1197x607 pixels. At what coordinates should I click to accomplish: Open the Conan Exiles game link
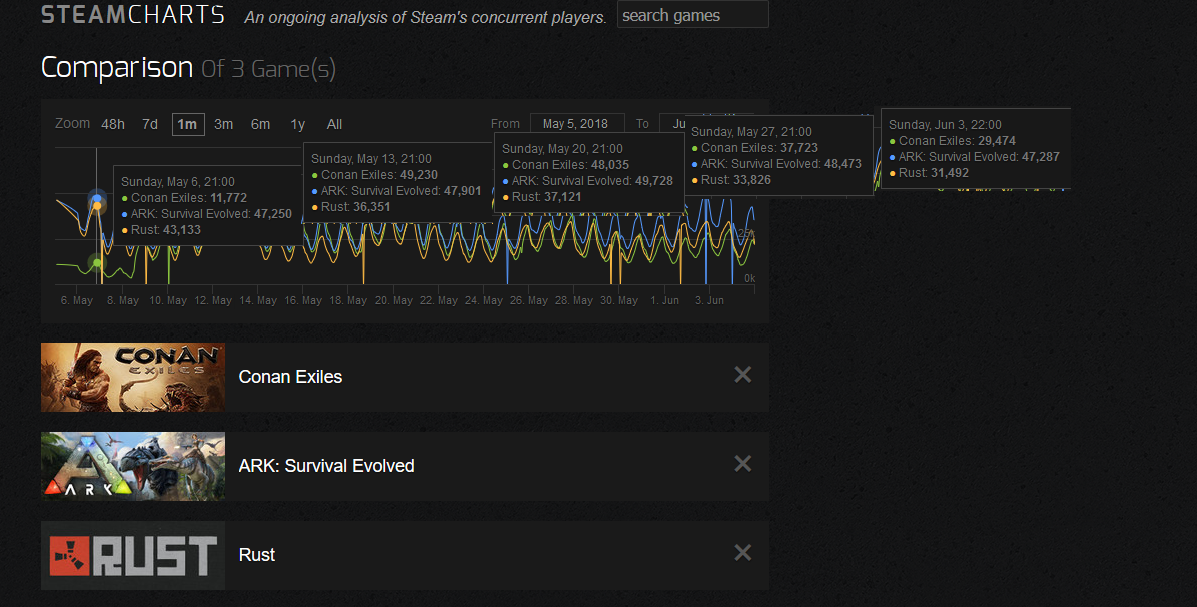290,376
